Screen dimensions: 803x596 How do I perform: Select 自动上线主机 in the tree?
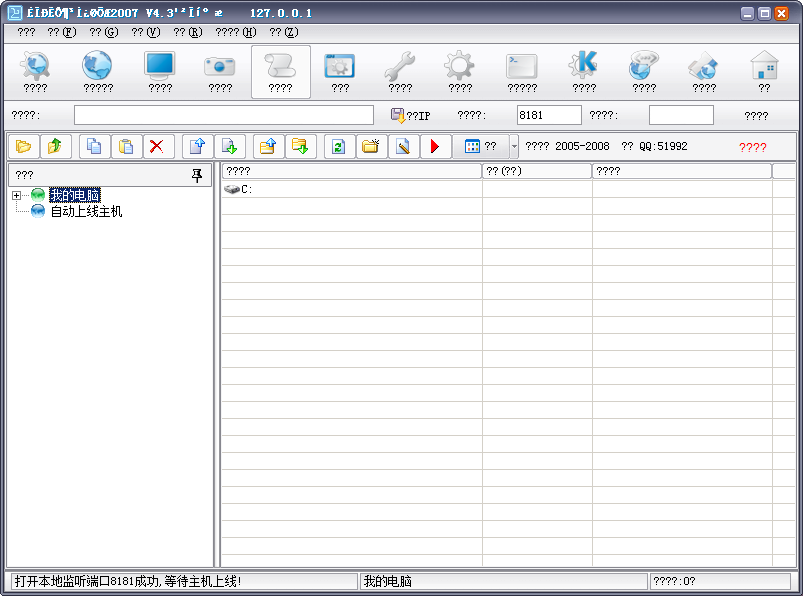[x=86, y=212]
